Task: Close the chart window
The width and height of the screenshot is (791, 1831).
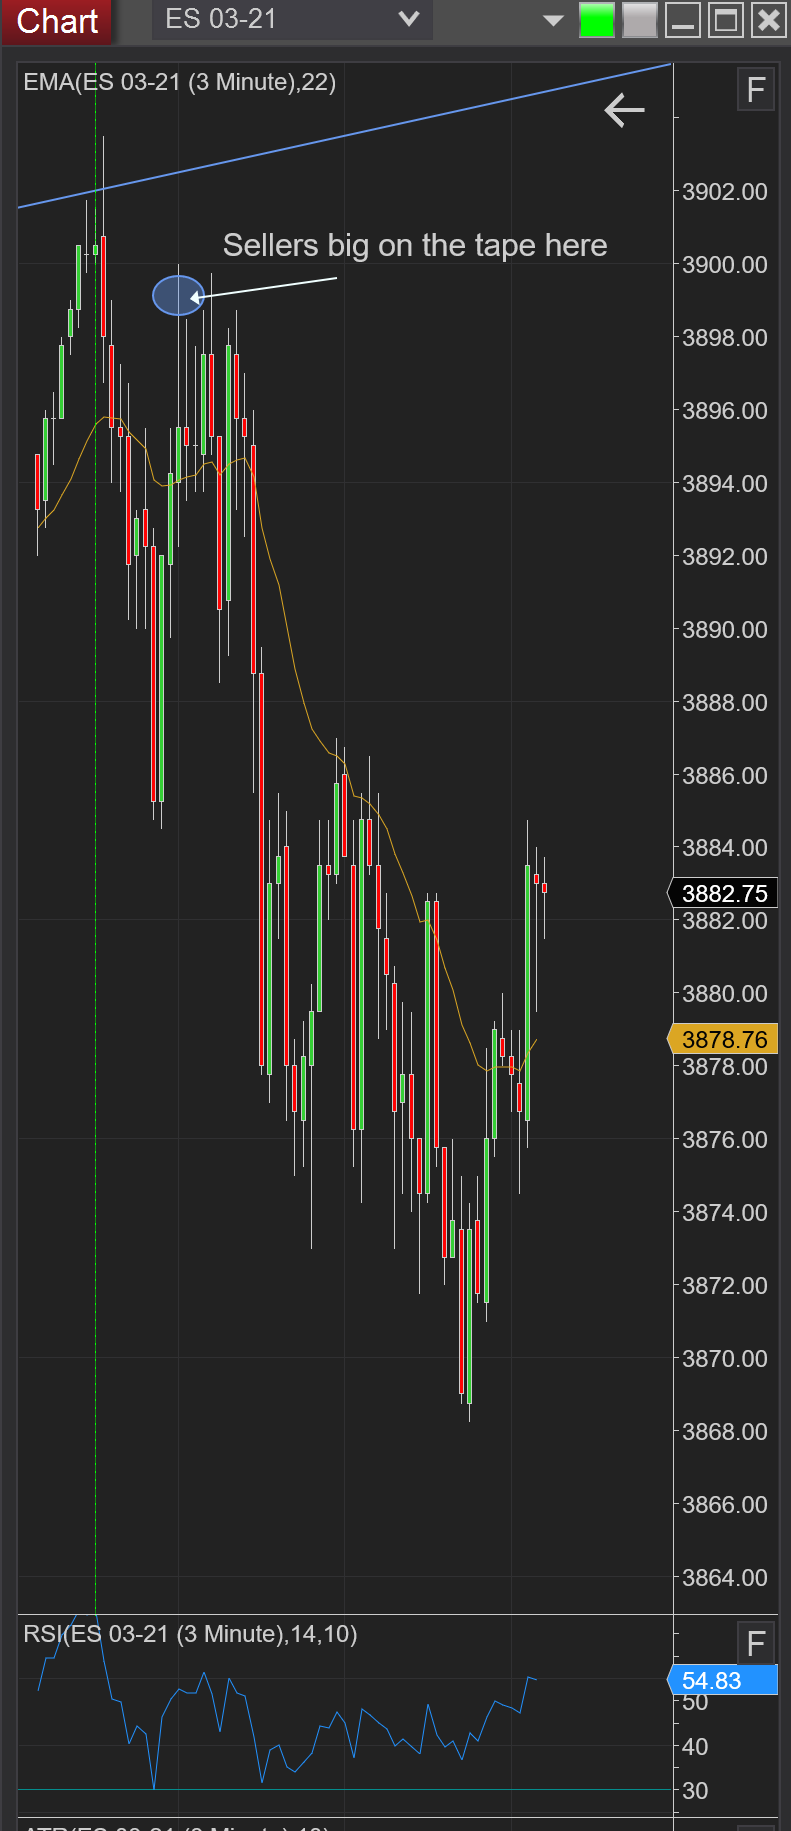Action: point(768,20)
